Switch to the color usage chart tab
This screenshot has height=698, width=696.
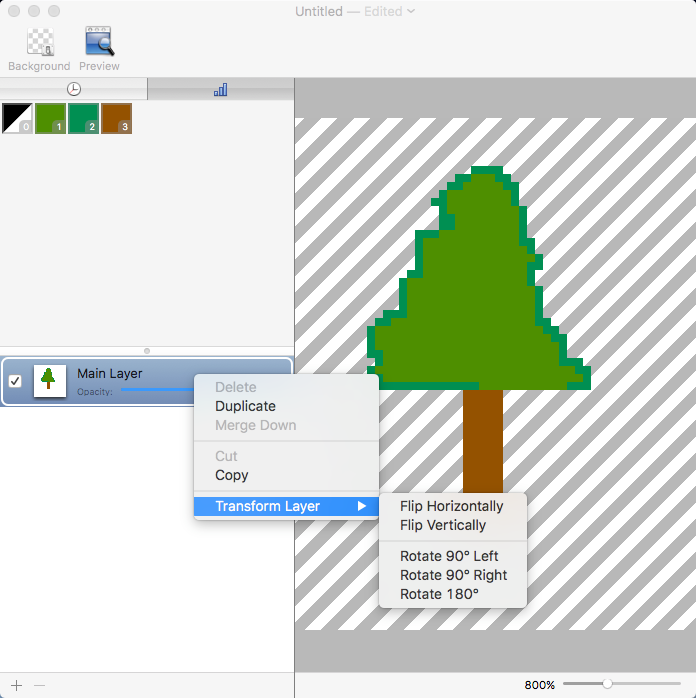click(x=220, y=89)
